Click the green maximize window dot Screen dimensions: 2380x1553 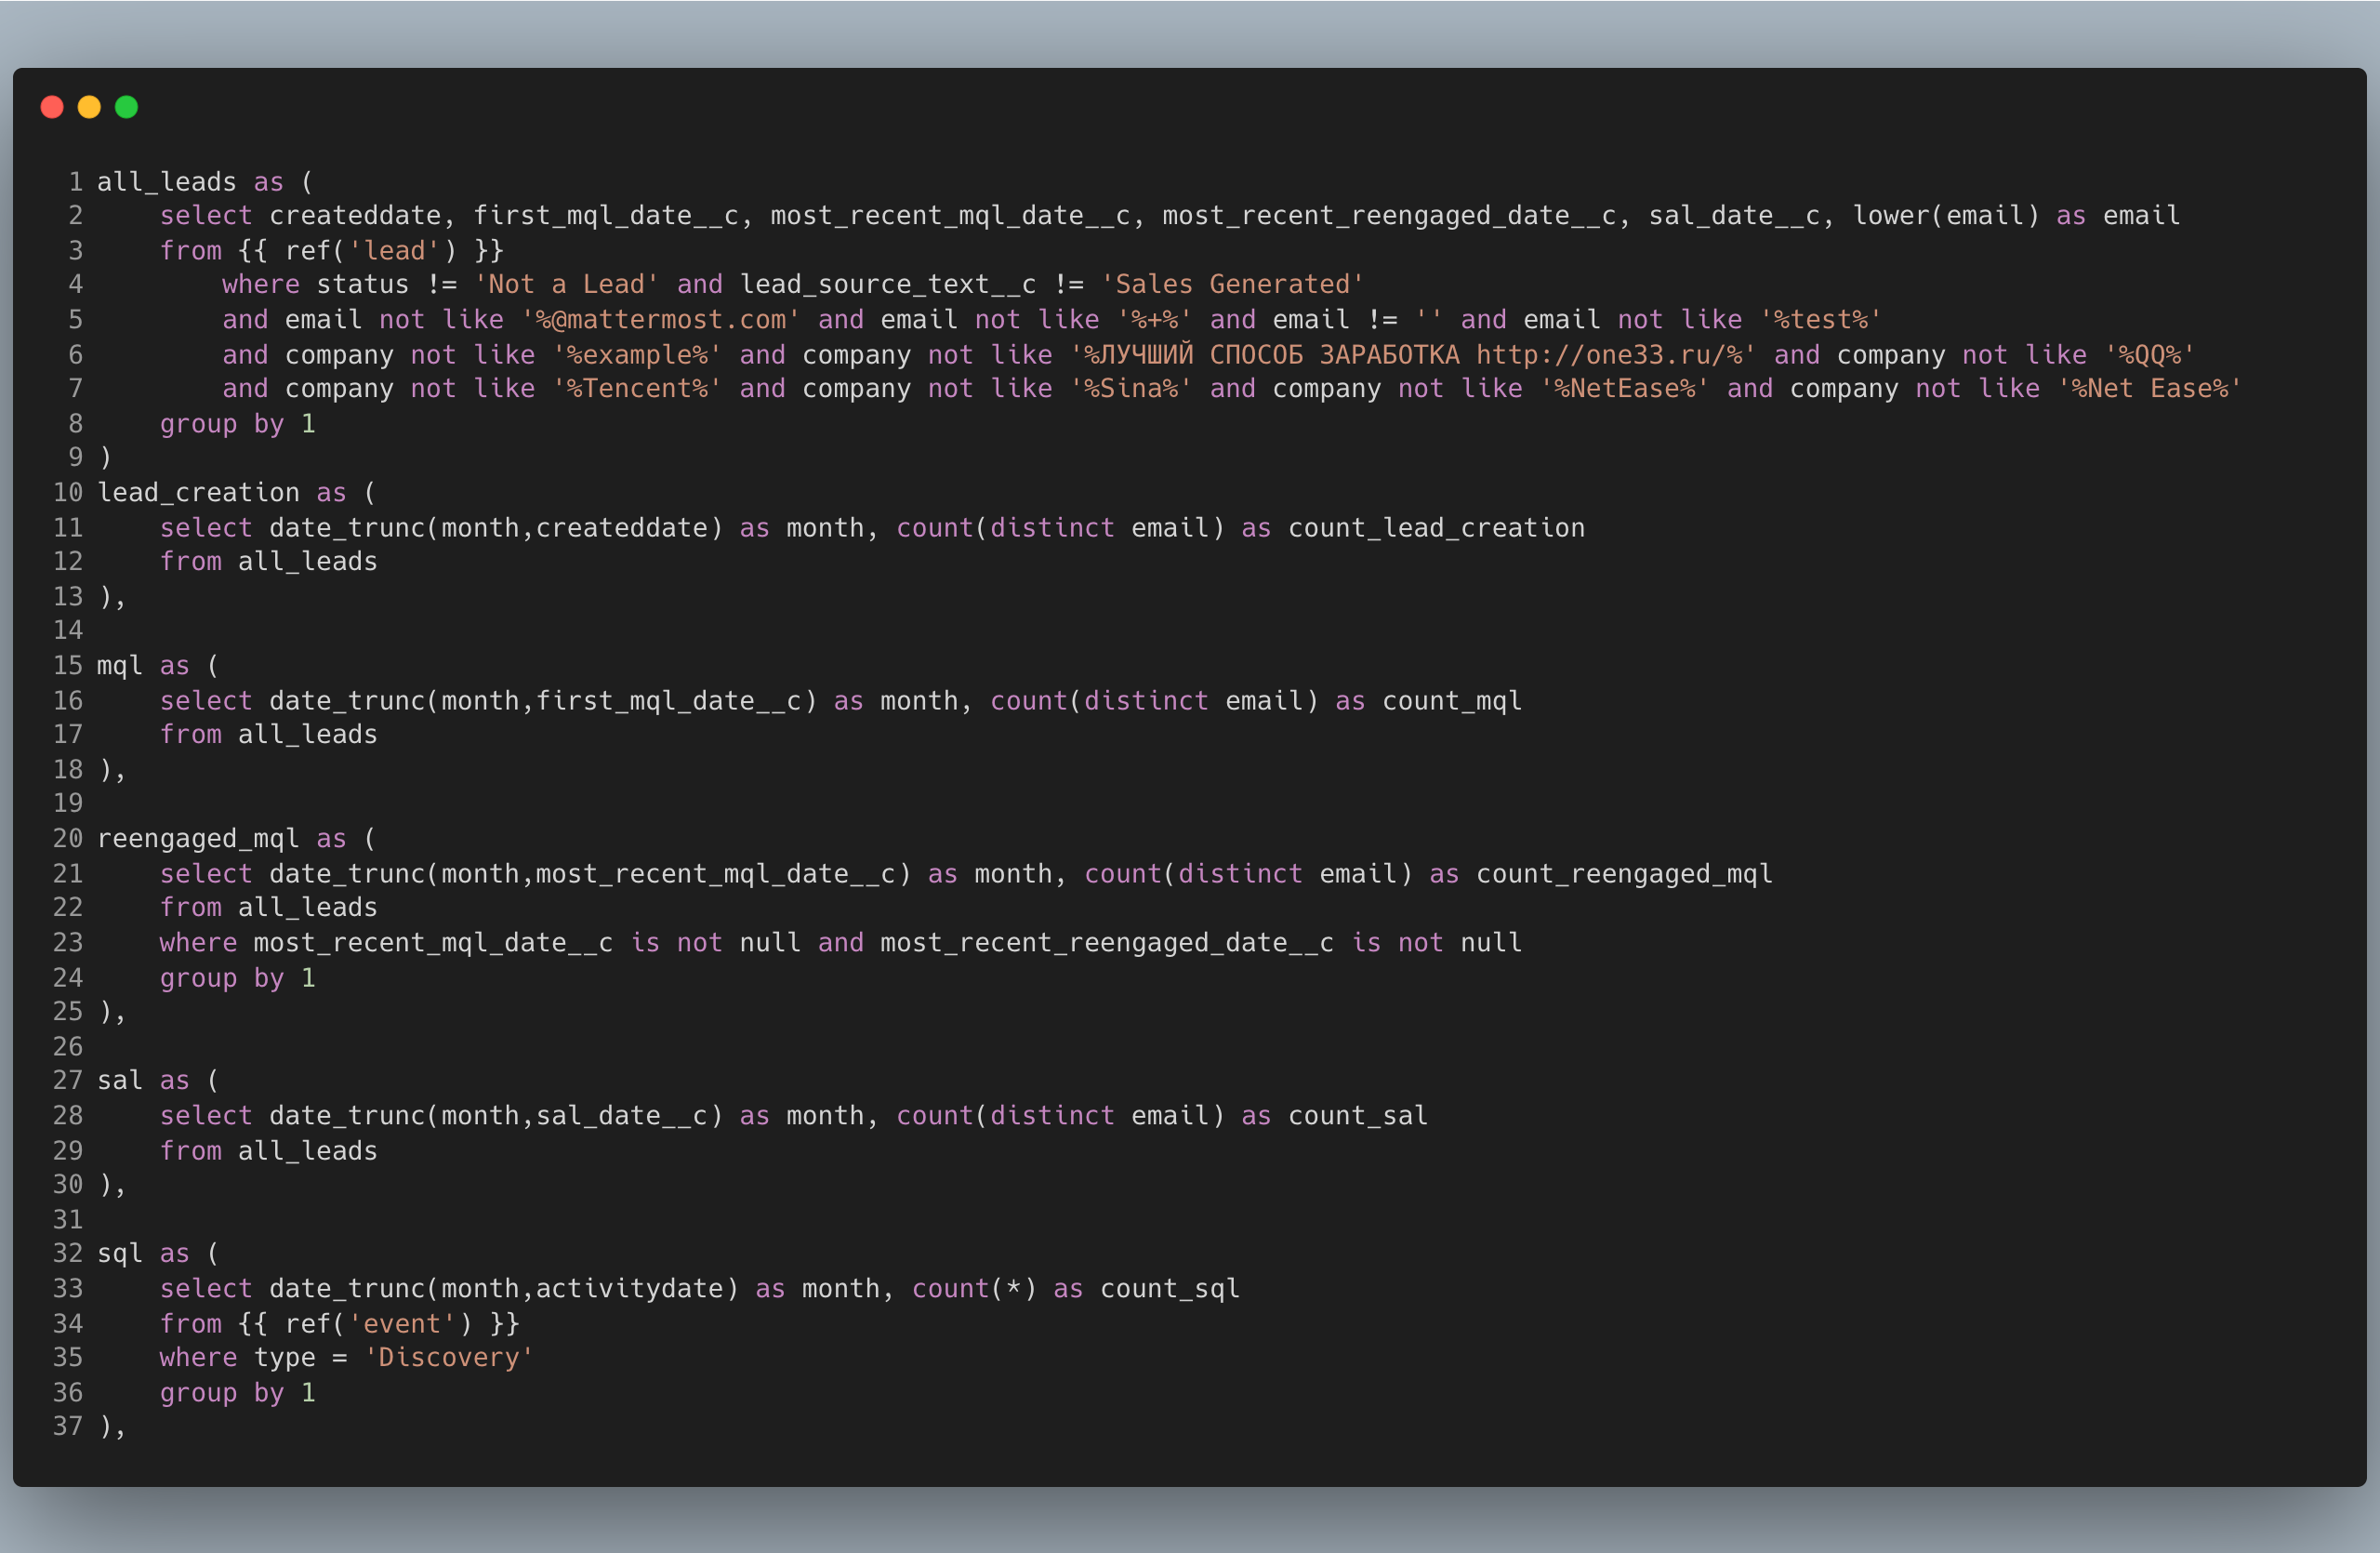pos(127,107)
